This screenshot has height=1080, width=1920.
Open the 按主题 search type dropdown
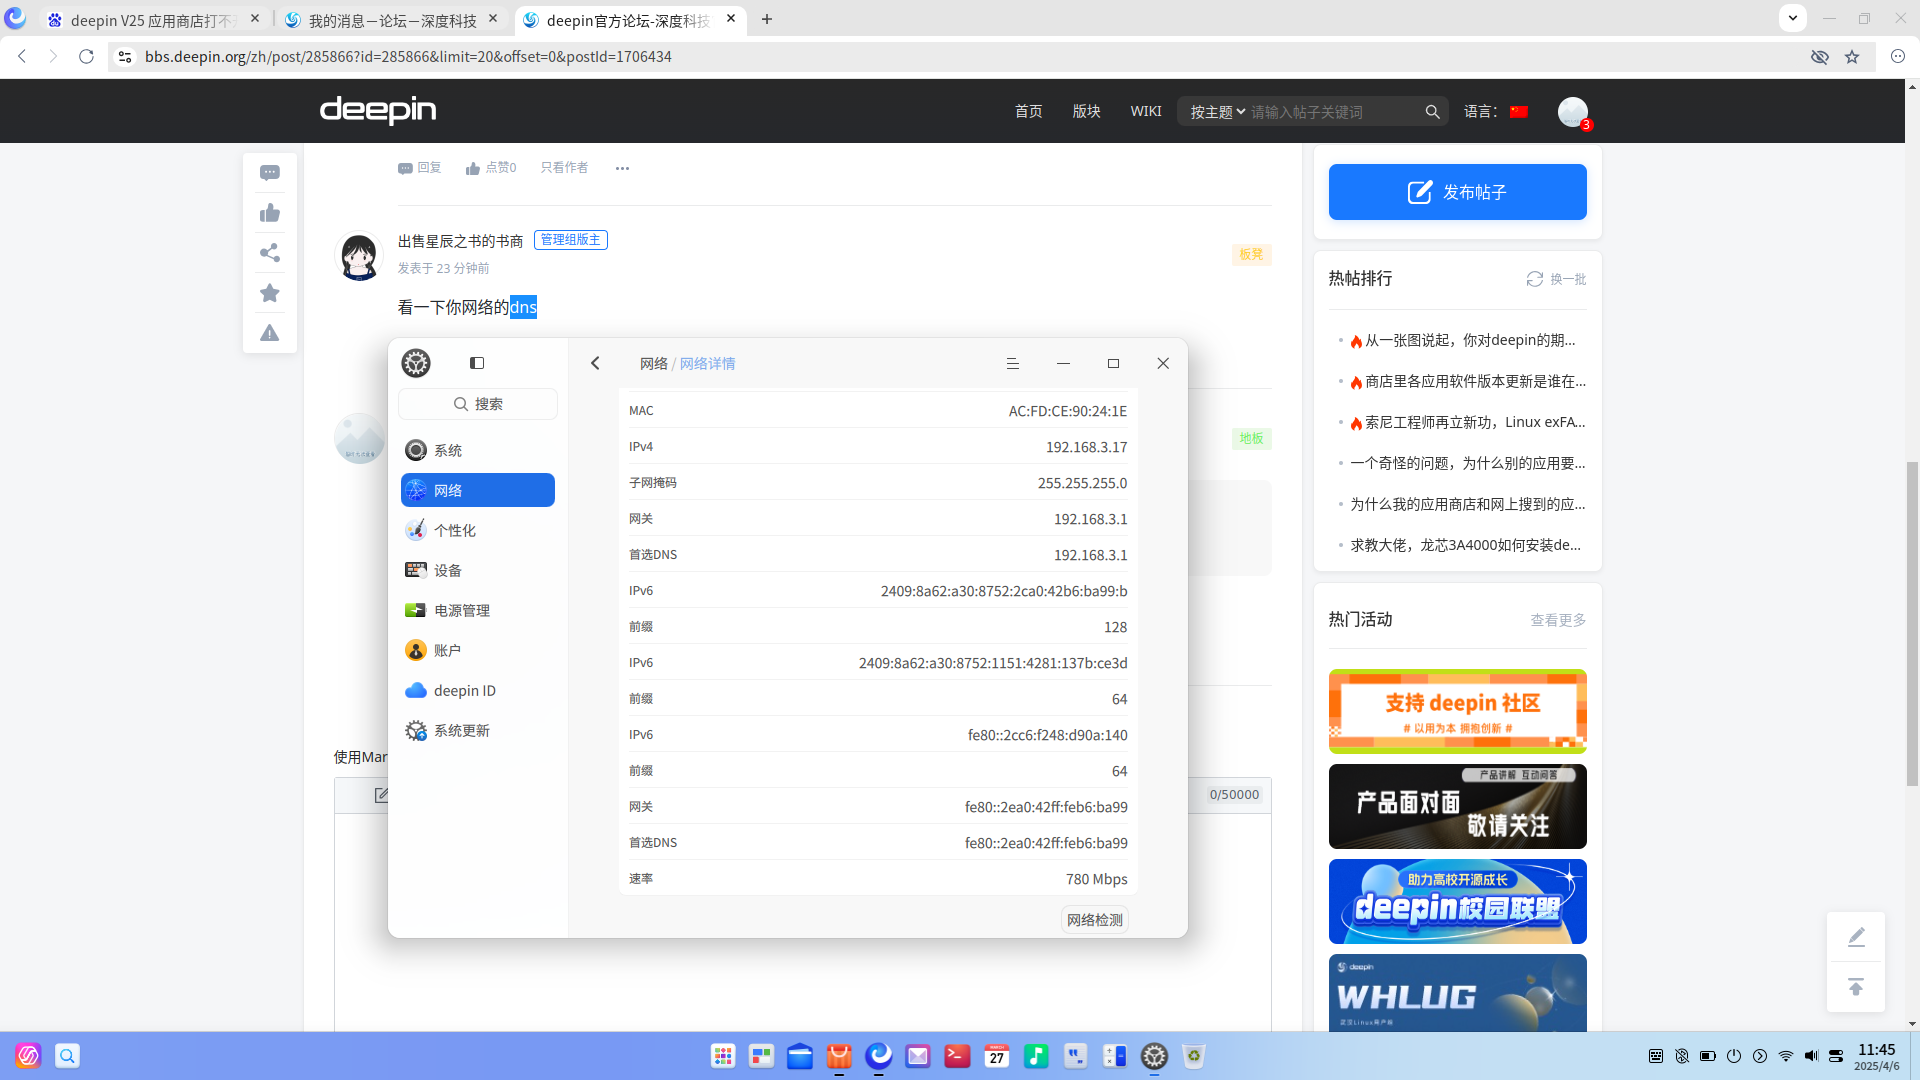coord(1217,112)
